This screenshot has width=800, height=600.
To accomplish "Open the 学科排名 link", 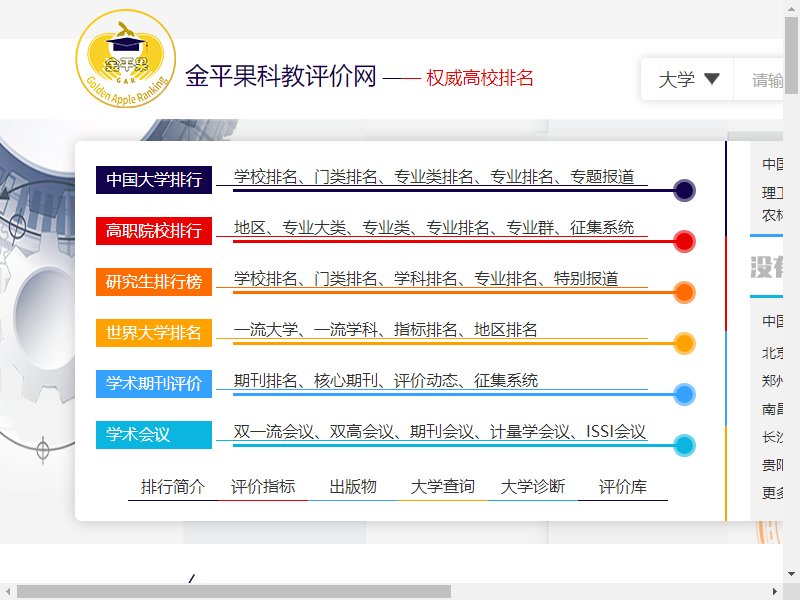I will click(x=426, y=279).
